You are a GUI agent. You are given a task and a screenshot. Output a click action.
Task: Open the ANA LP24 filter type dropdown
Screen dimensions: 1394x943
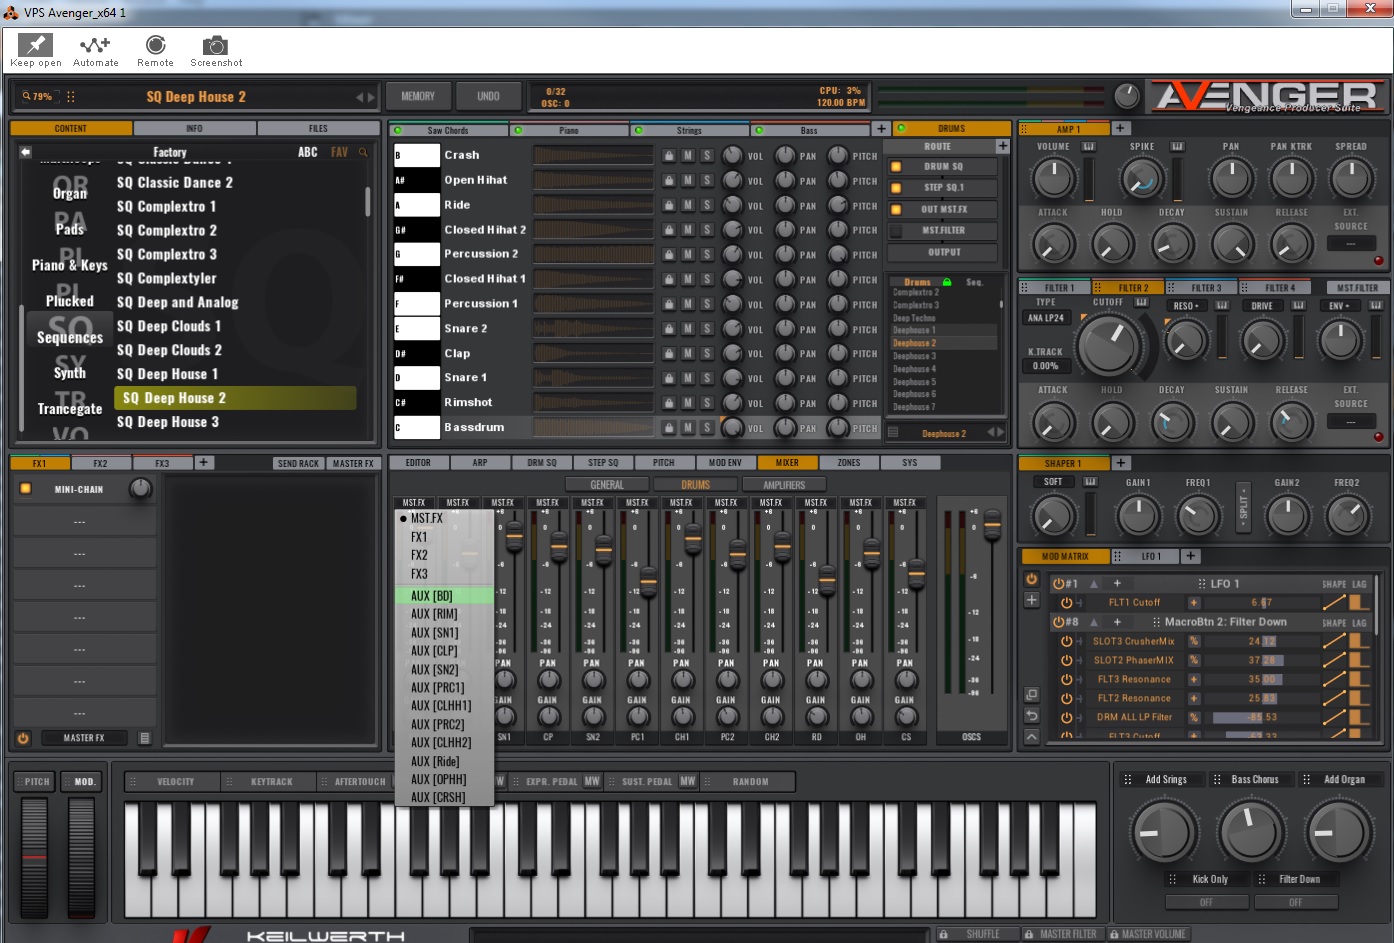[x=1046, y=318]
